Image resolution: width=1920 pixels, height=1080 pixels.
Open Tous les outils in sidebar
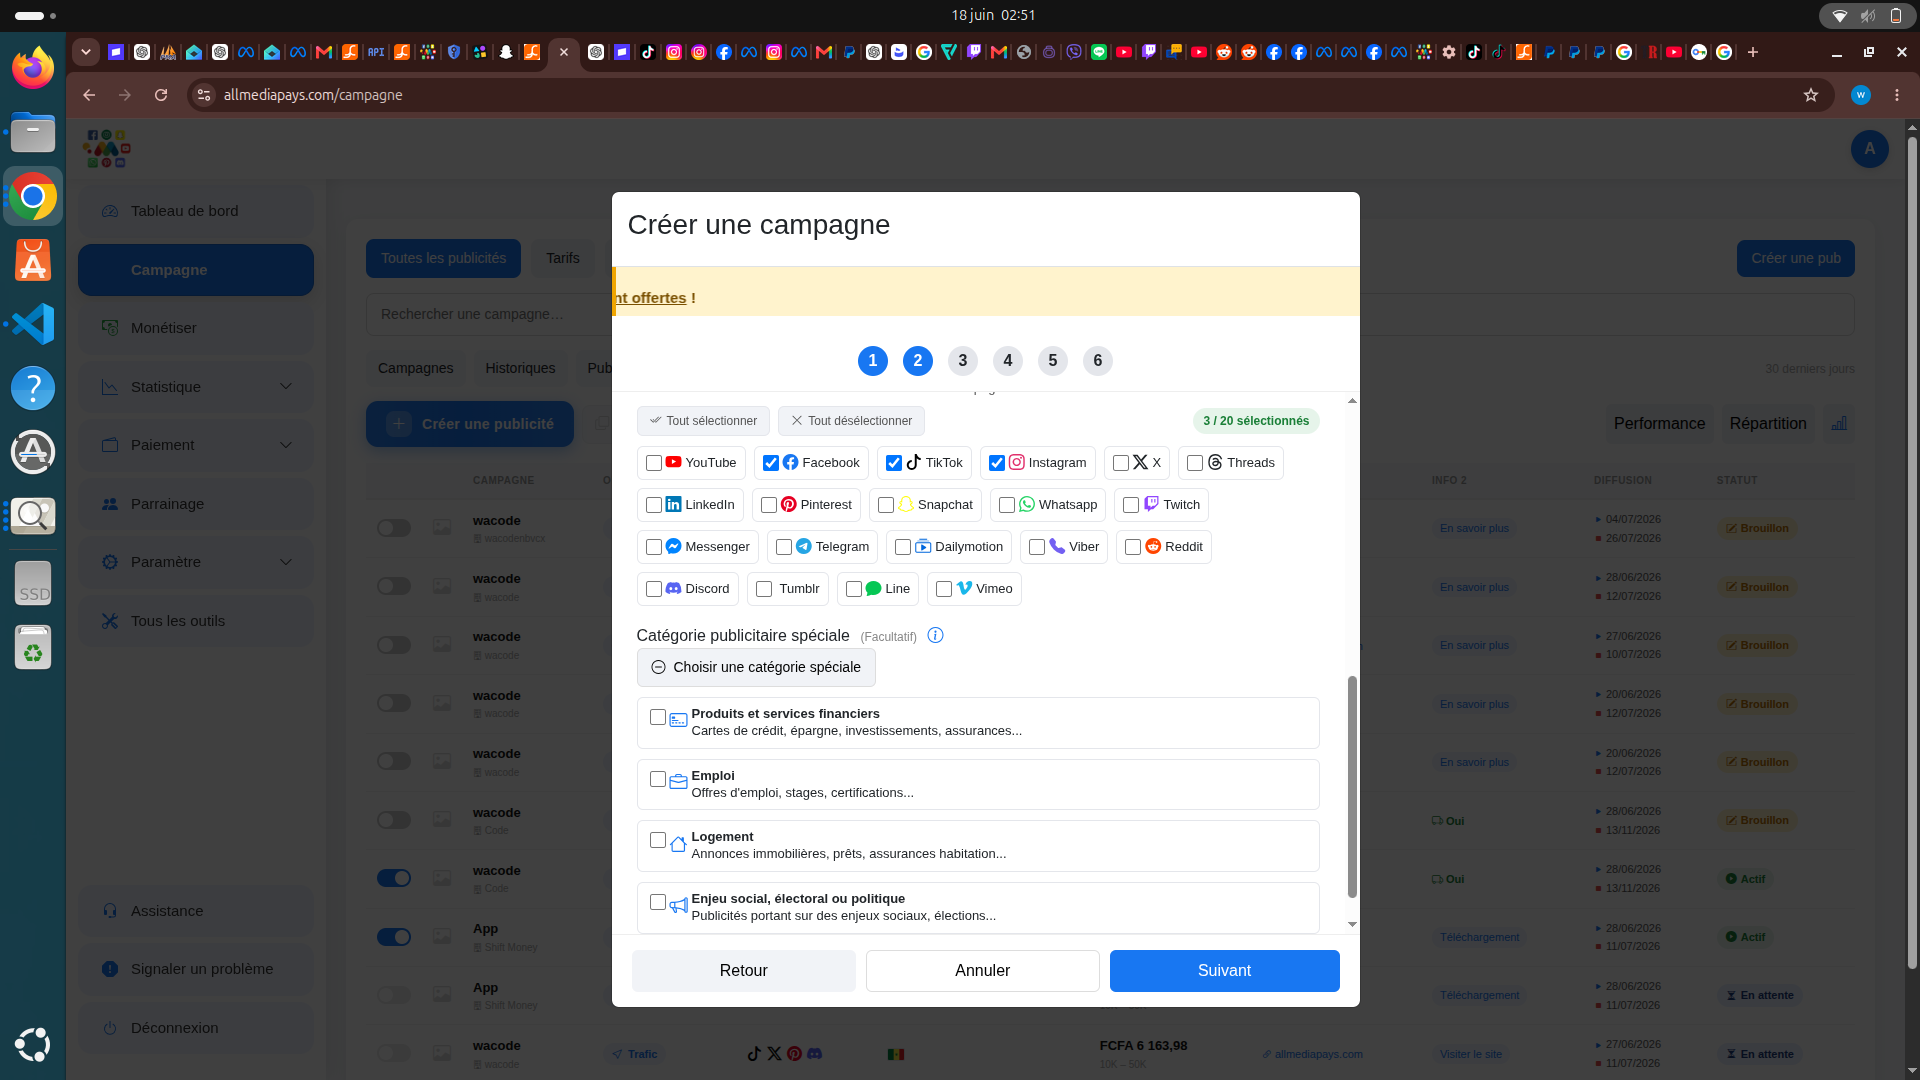click(196, 621)
